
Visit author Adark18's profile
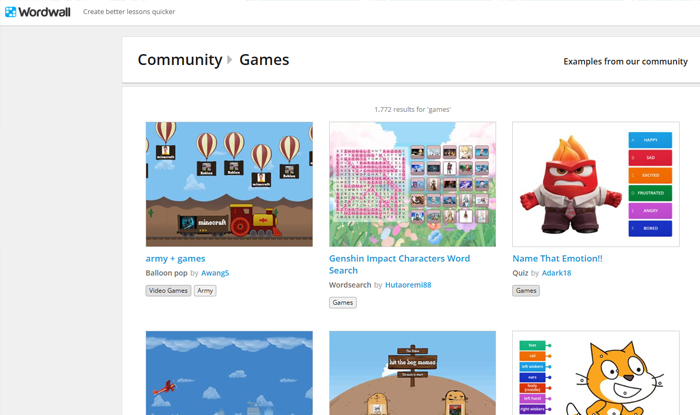(x=556, y=273)
